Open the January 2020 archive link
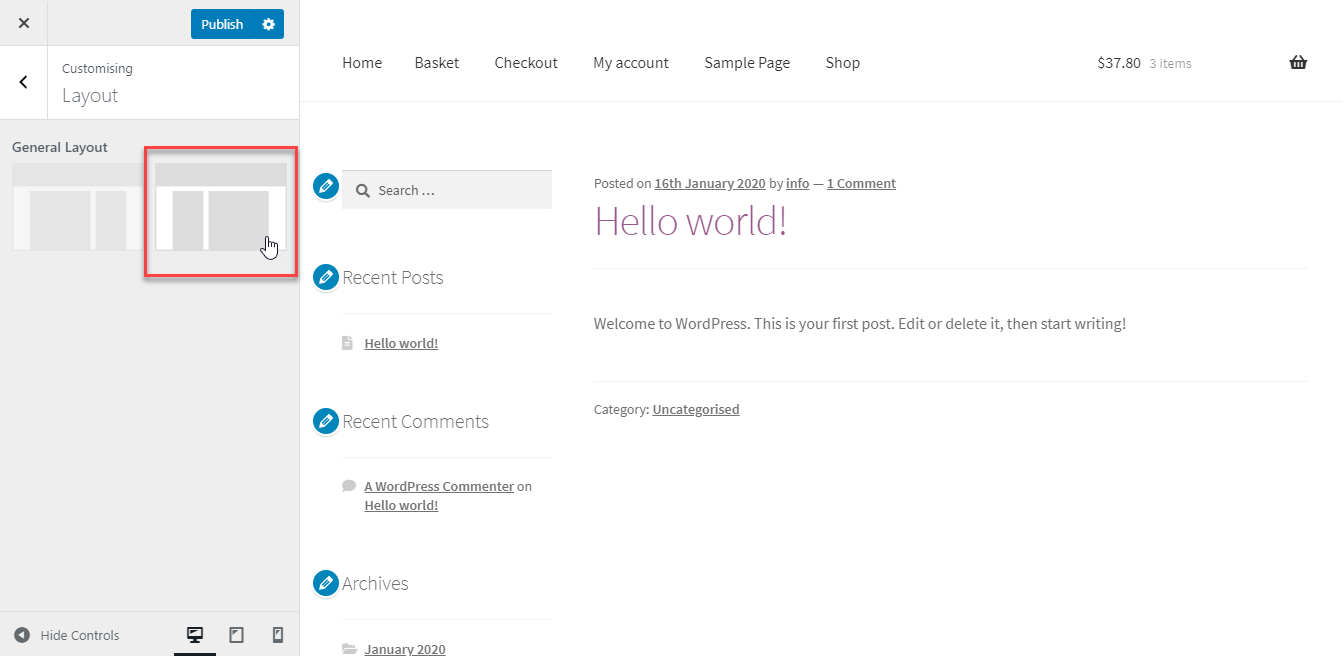This screenshot has width=1343, height=656. coord(405,649)
